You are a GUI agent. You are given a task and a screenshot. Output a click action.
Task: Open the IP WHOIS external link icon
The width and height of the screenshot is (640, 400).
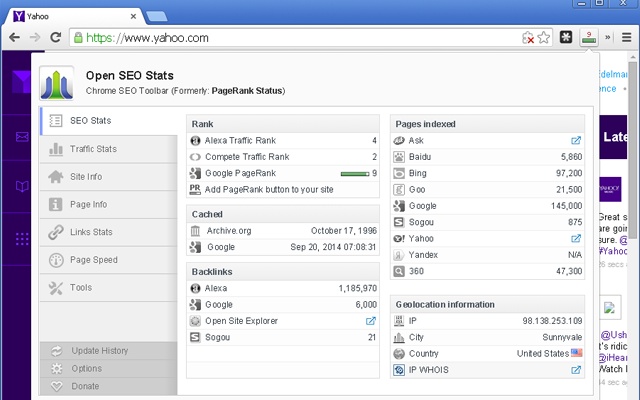coord(576,370)
